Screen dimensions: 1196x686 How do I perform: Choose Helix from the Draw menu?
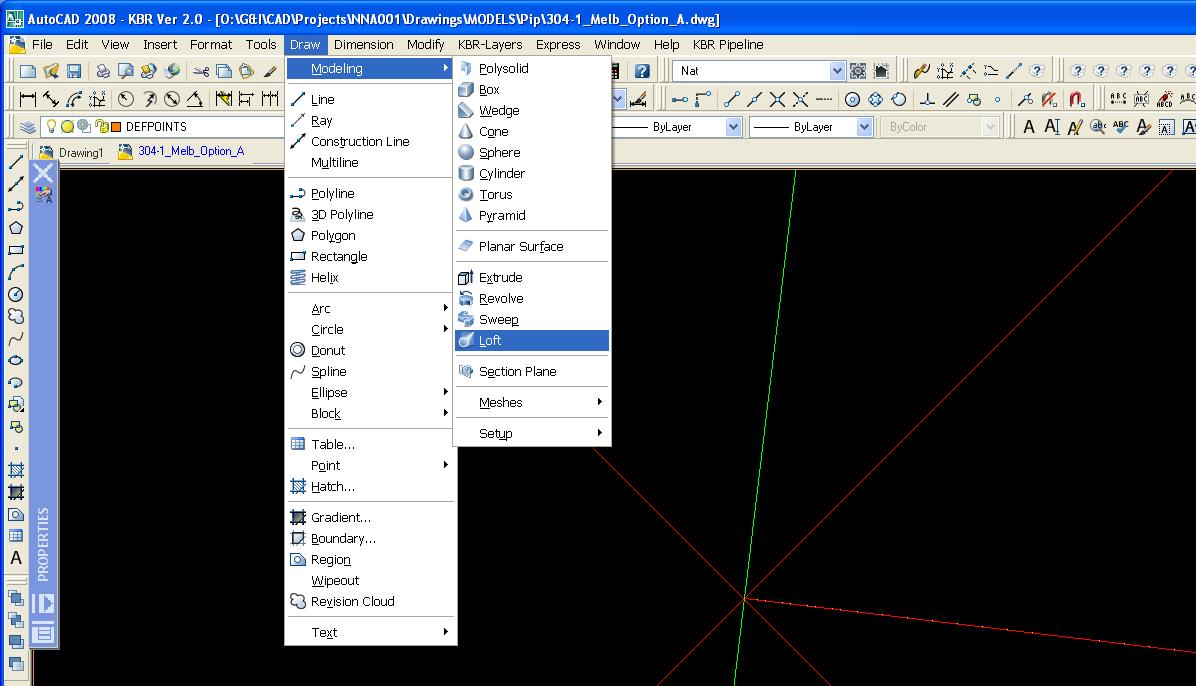[x=371, y=277]
